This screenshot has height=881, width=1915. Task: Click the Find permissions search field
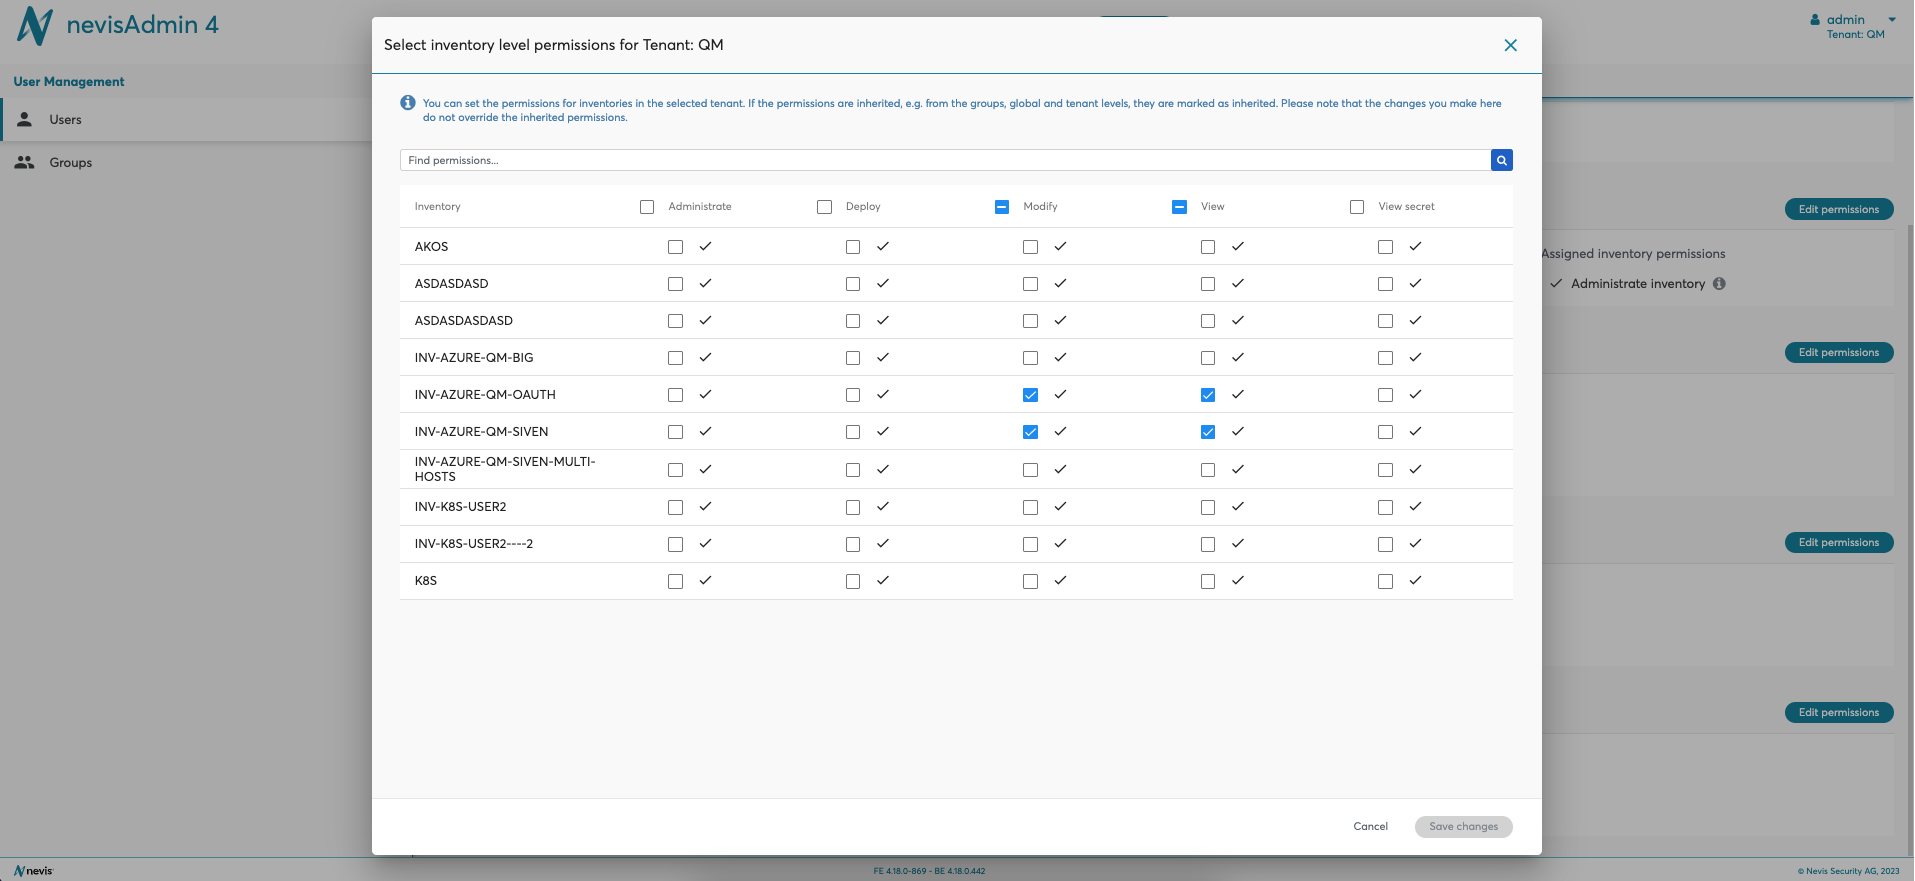944,160
